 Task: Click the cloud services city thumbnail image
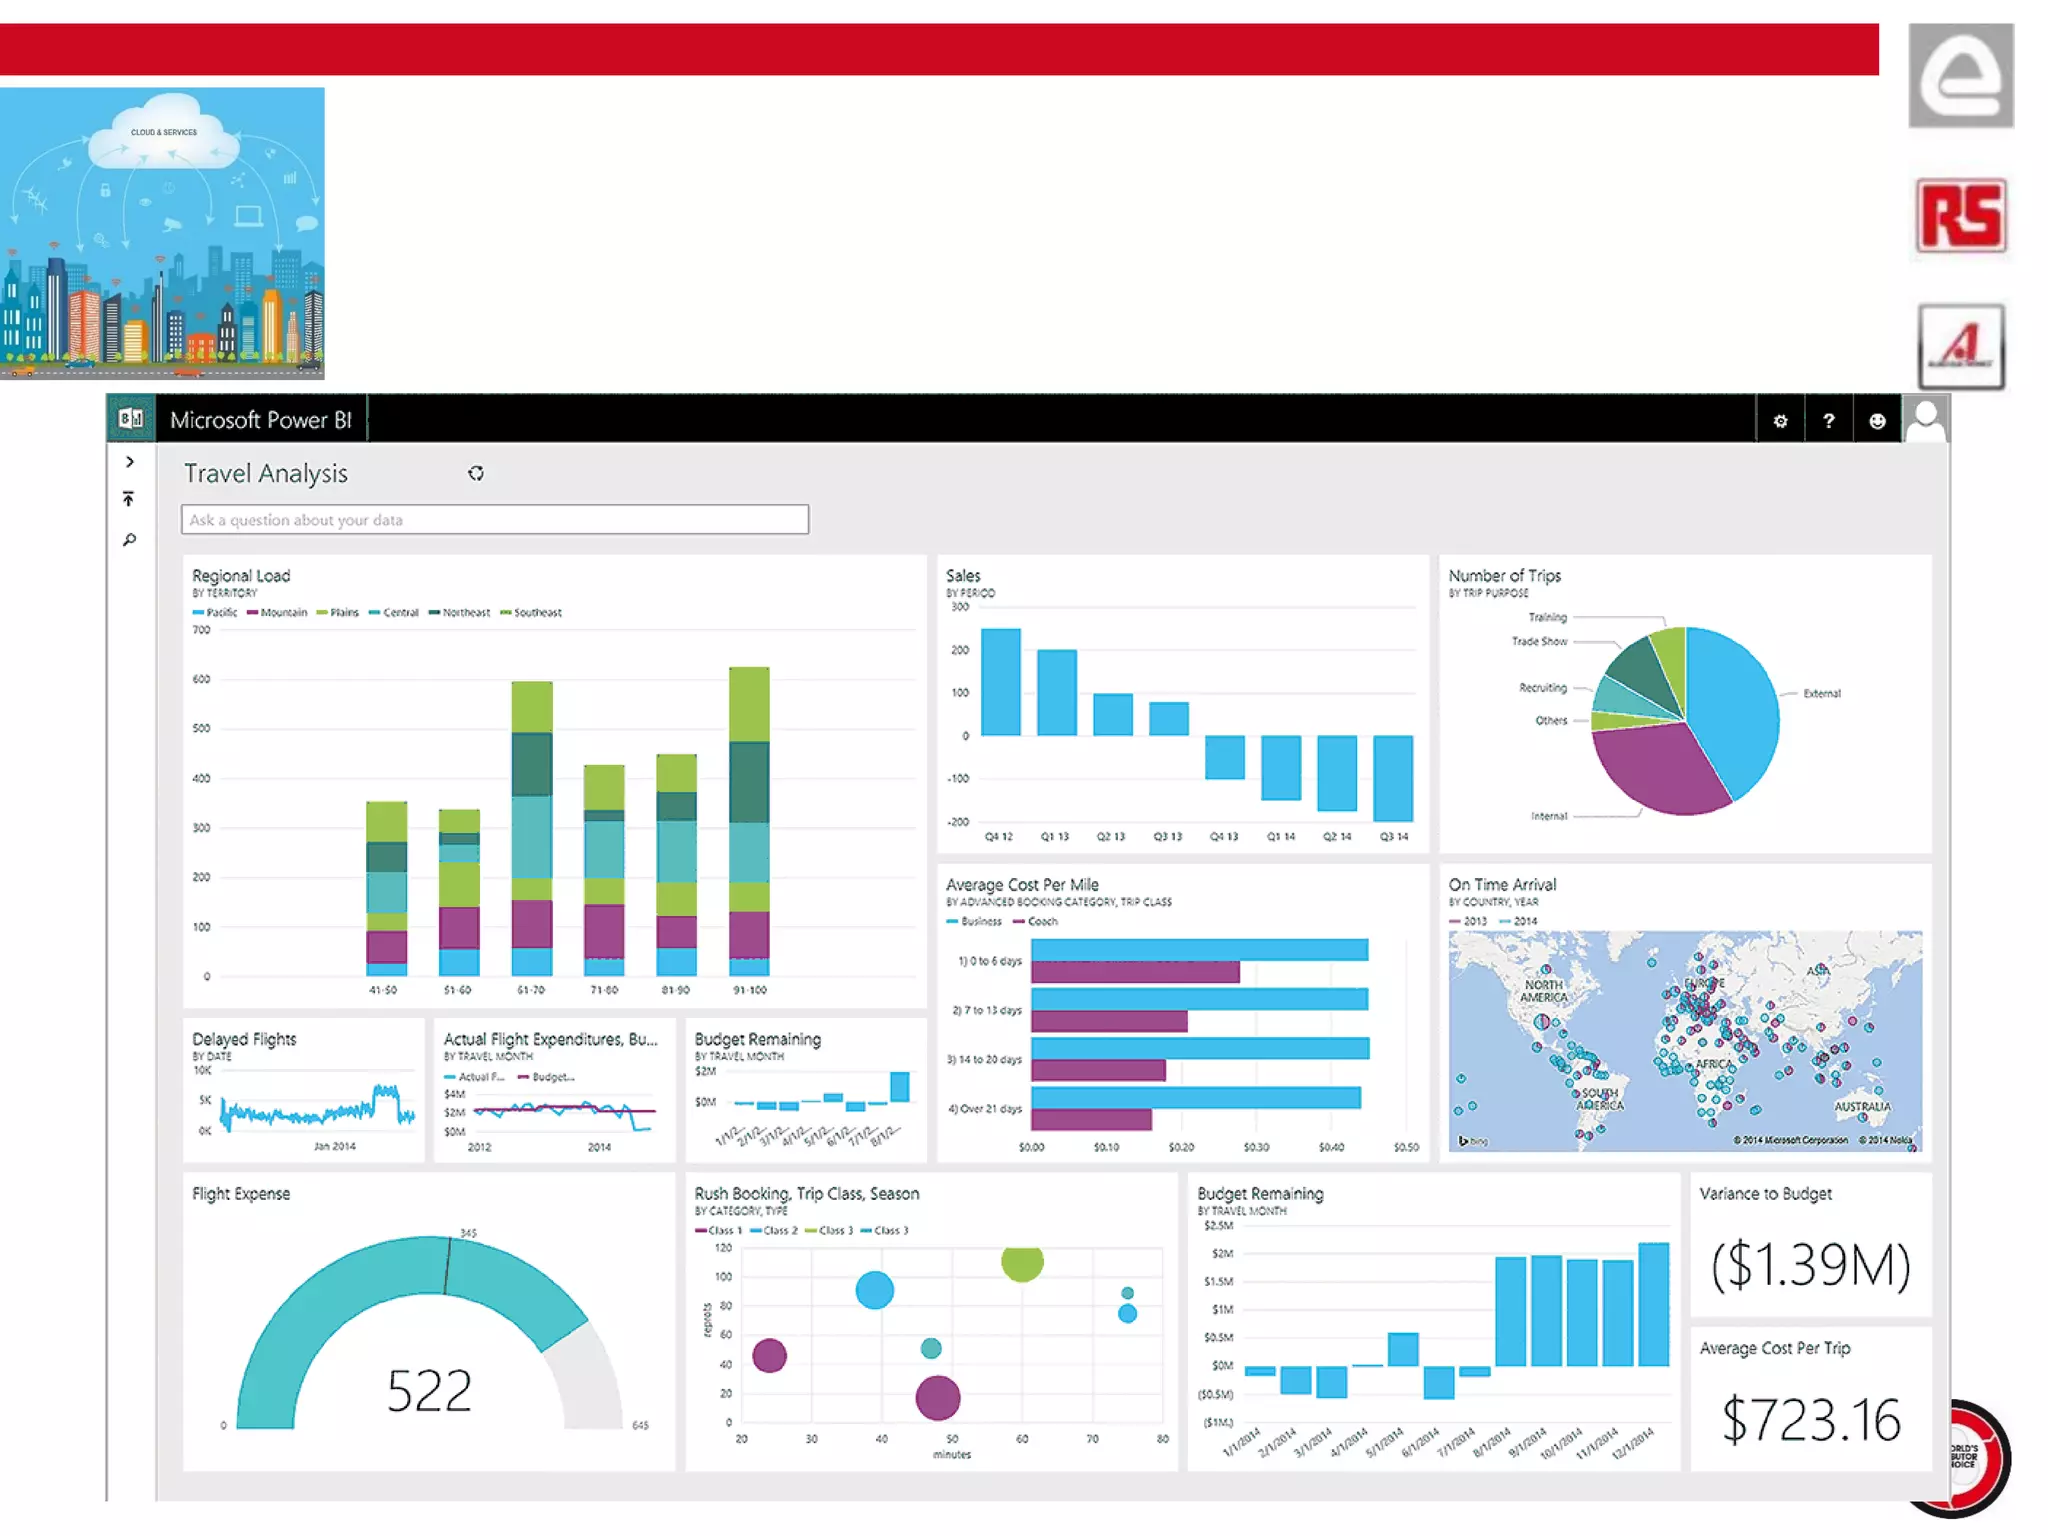click(x=162, y=233)
